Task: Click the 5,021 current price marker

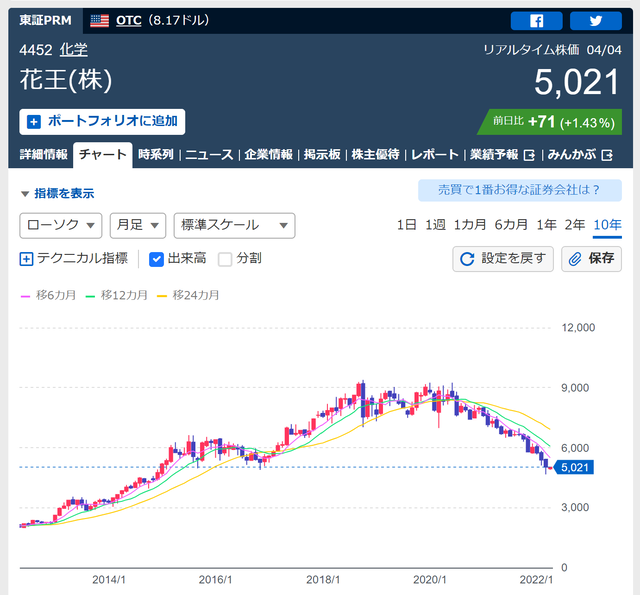Action: (574, 467)
